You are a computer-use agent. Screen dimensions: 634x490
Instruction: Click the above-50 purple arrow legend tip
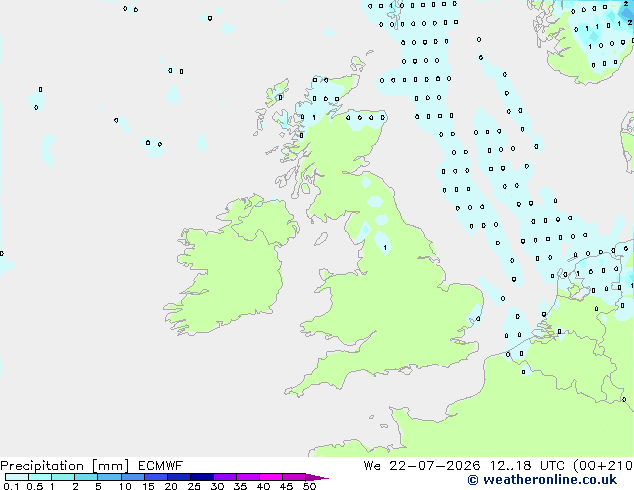(317, 477)
